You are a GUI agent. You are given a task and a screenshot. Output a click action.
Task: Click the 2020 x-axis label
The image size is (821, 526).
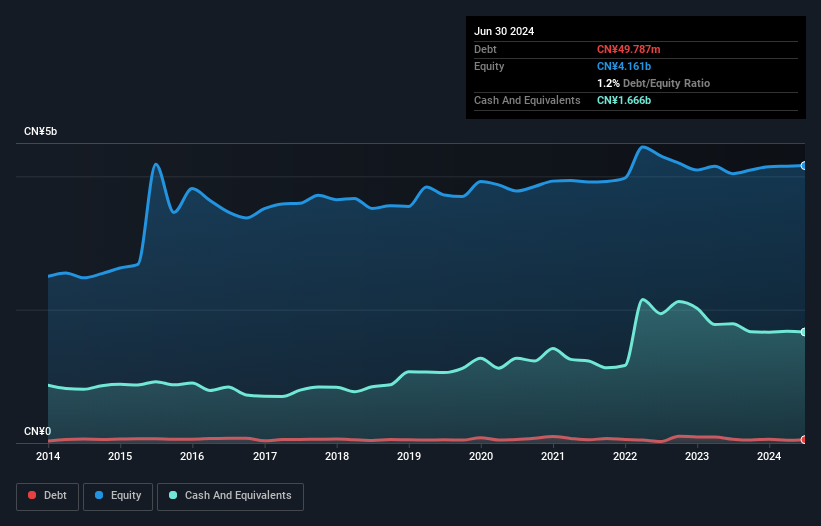tap(481, 456)
